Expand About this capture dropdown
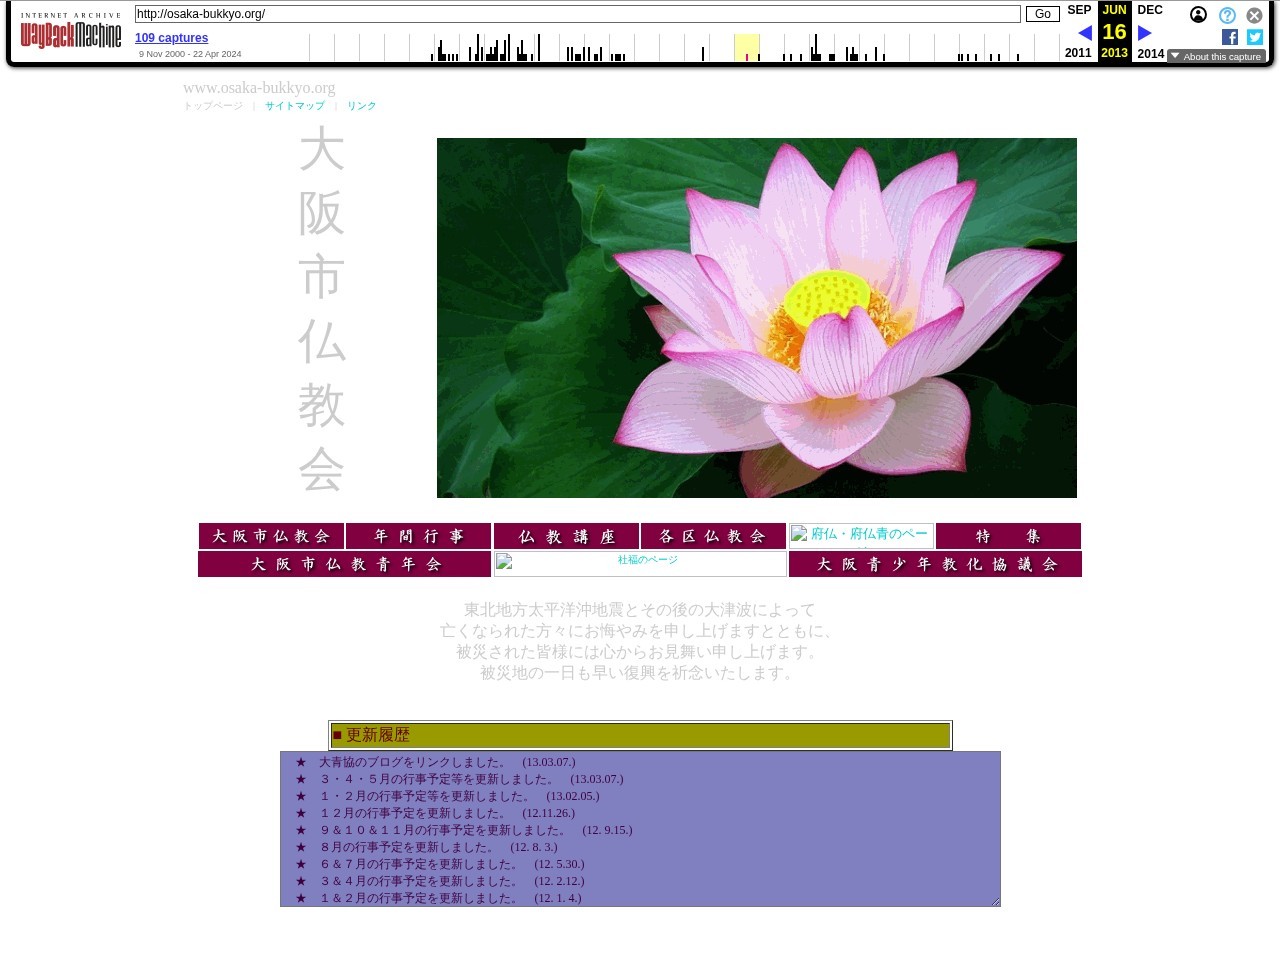The height and width of the screenshot is (960, 1280). tap(1216, 56)
